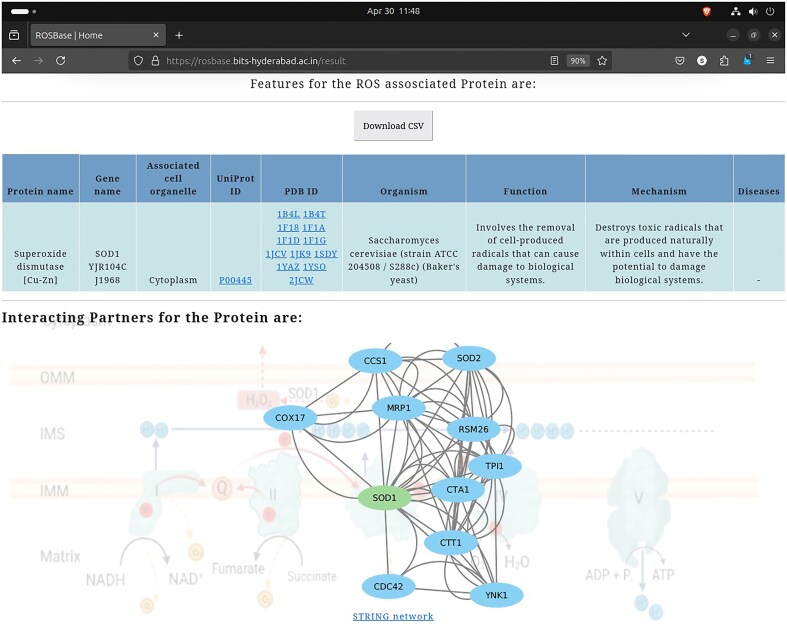Open the shield tracking protection icon
Screen dimensions: 787x630
139,61
